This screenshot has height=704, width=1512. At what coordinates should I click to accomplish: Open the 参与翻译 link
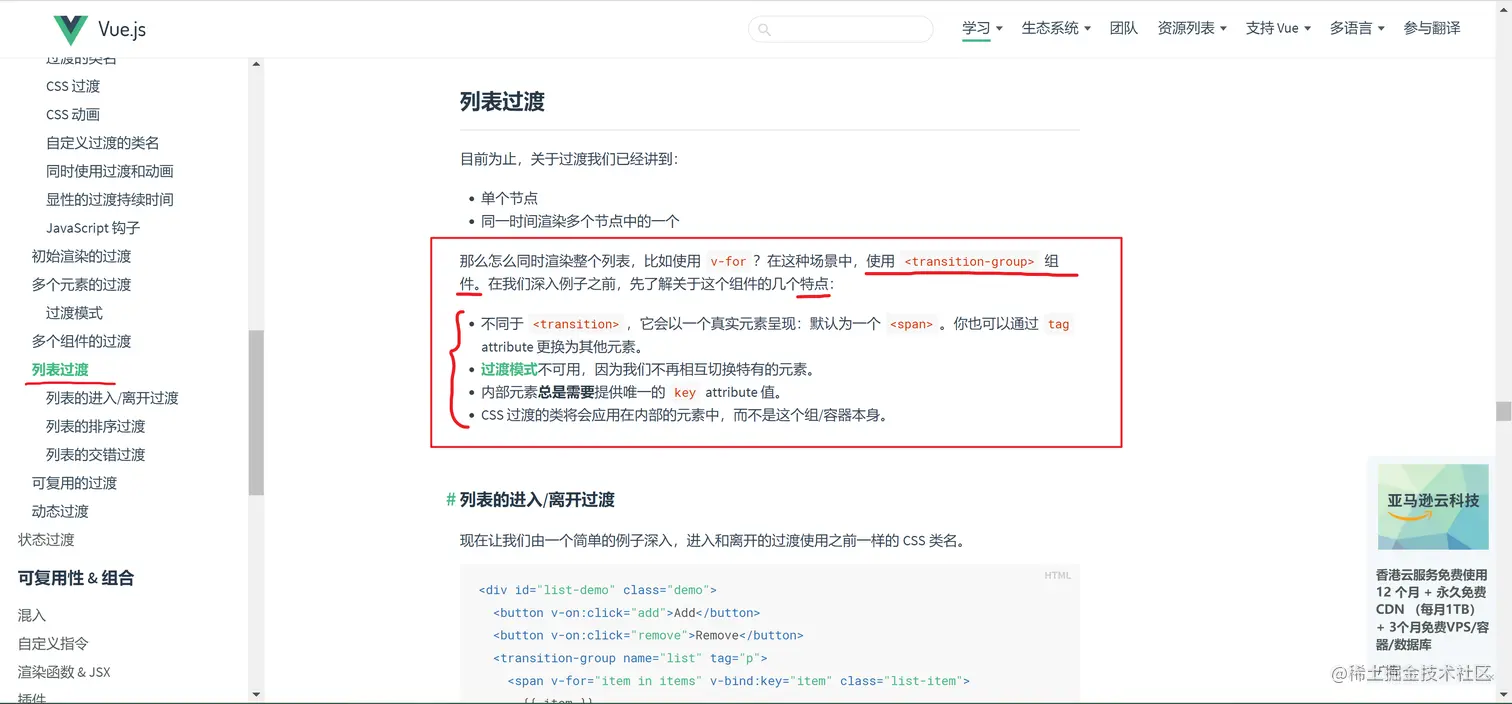click(1432, 28)
